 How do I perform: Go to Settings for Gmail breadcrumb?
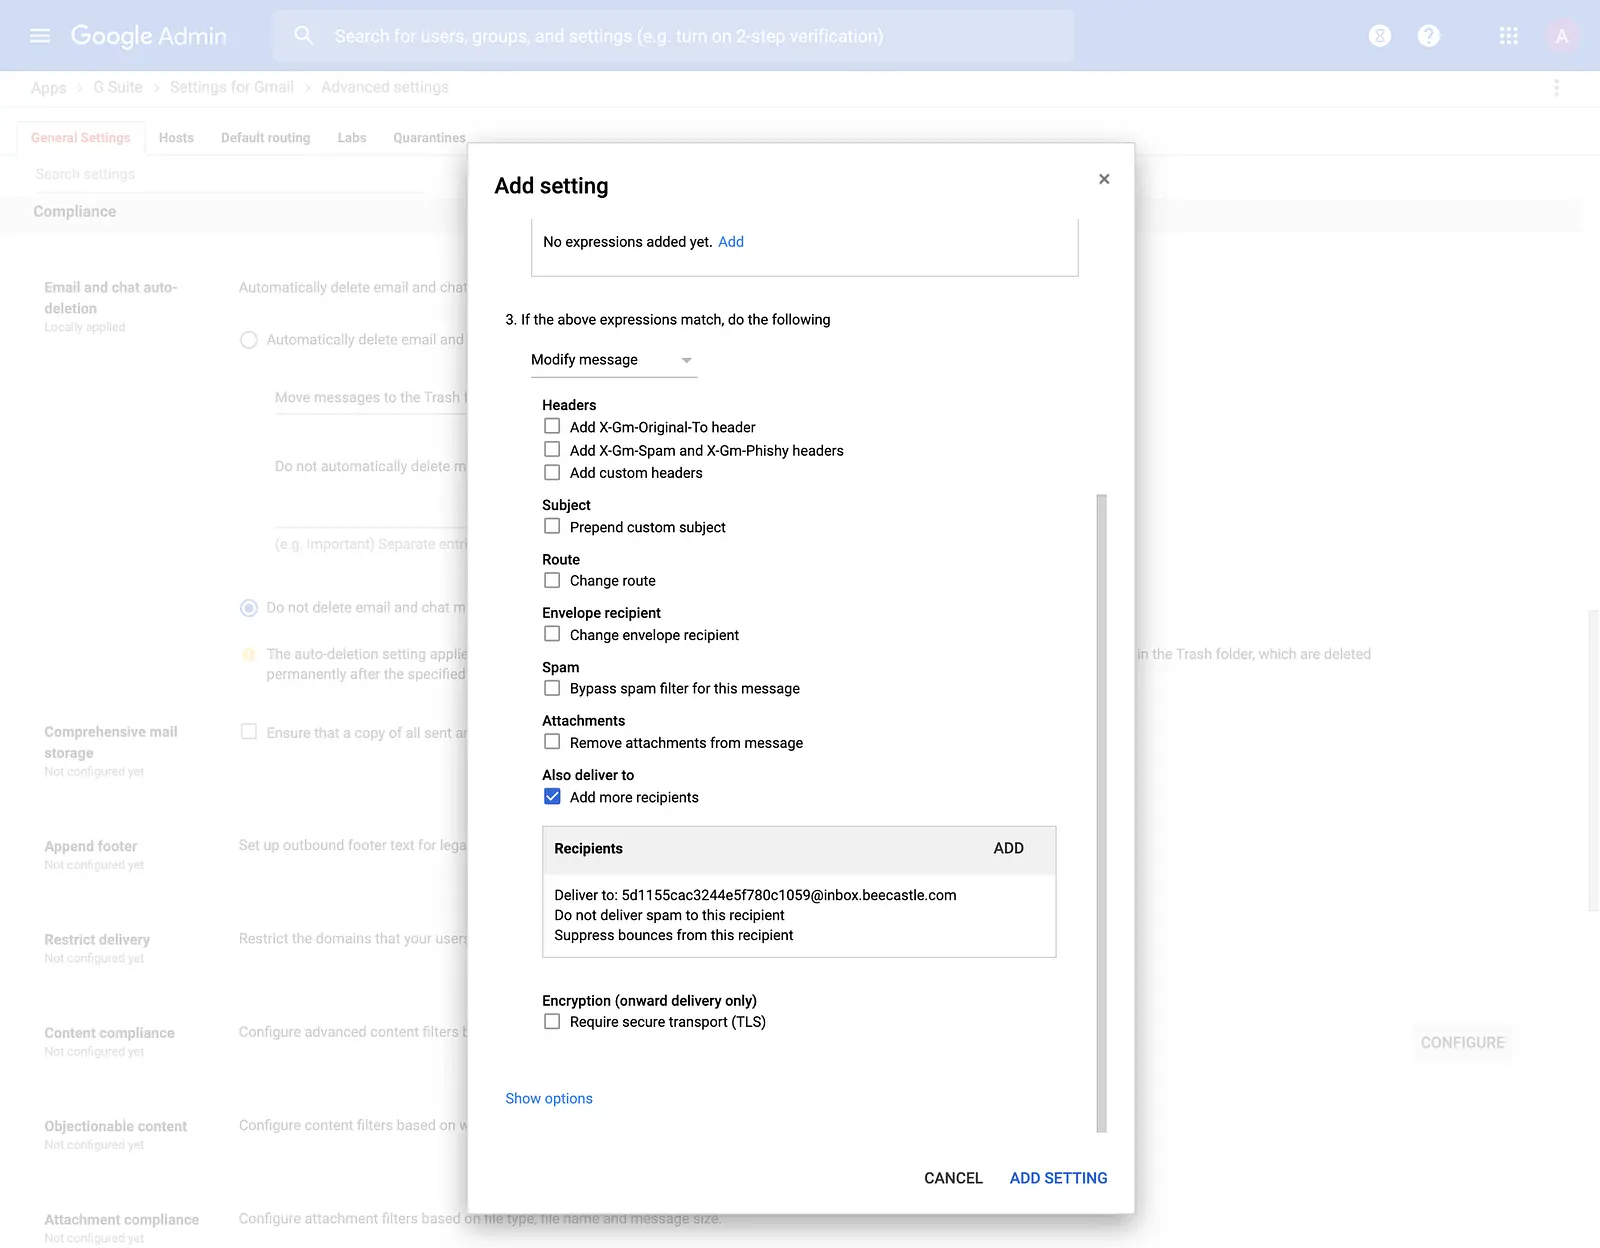232,88
